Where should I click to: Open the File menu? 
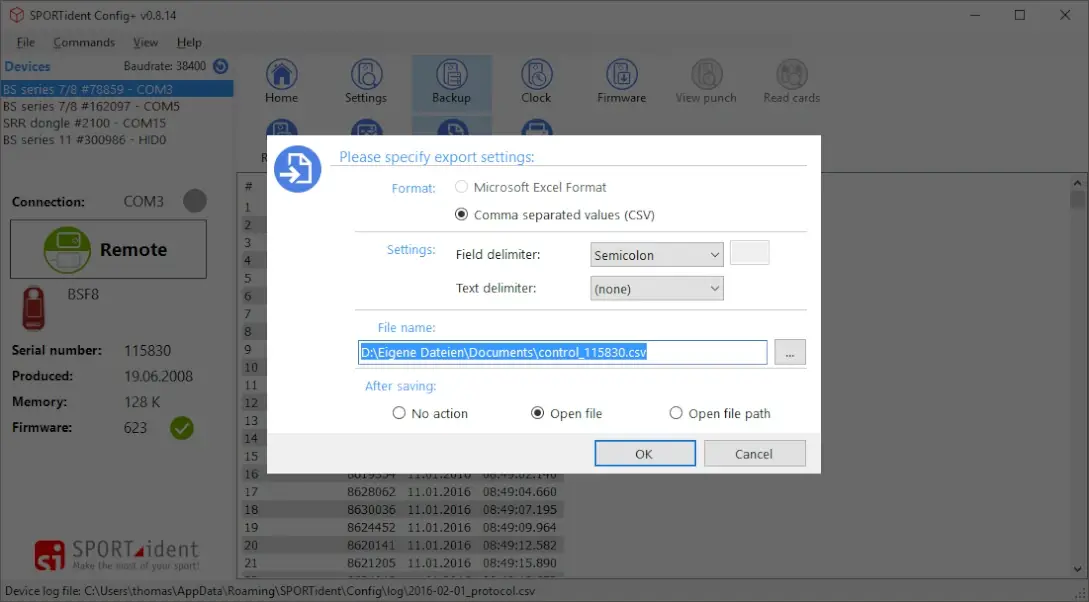[26, 43]
